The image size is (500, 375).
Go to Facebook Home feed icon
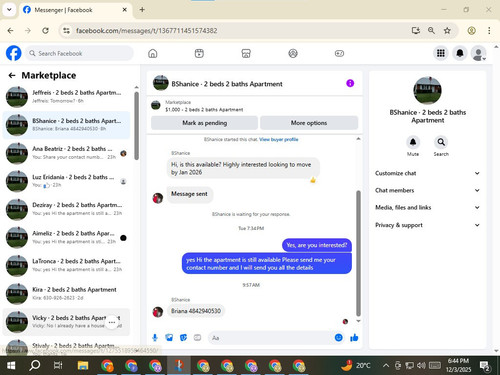pyautogui.click(x=153, y=53)
